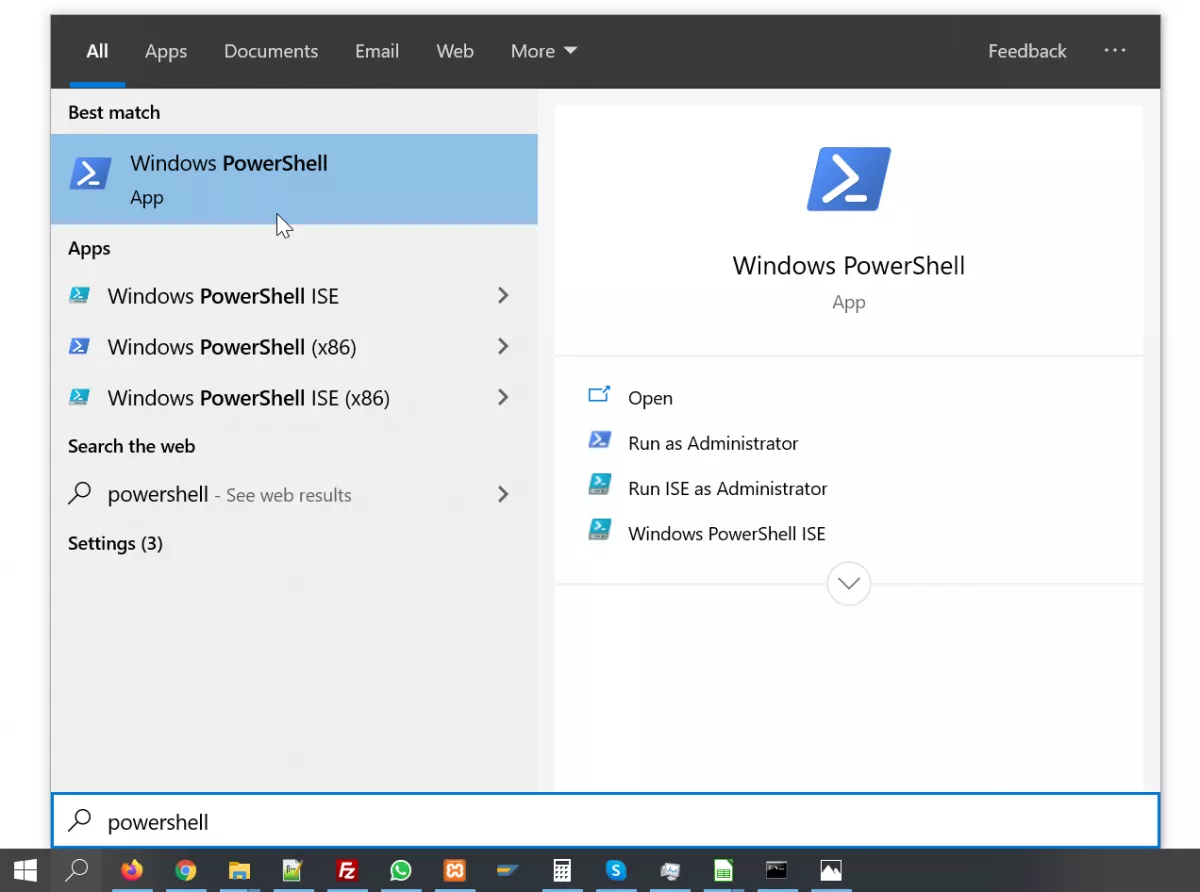Click the Run as Administrator icon
The image size is (1200, 892).
[599, 439]
